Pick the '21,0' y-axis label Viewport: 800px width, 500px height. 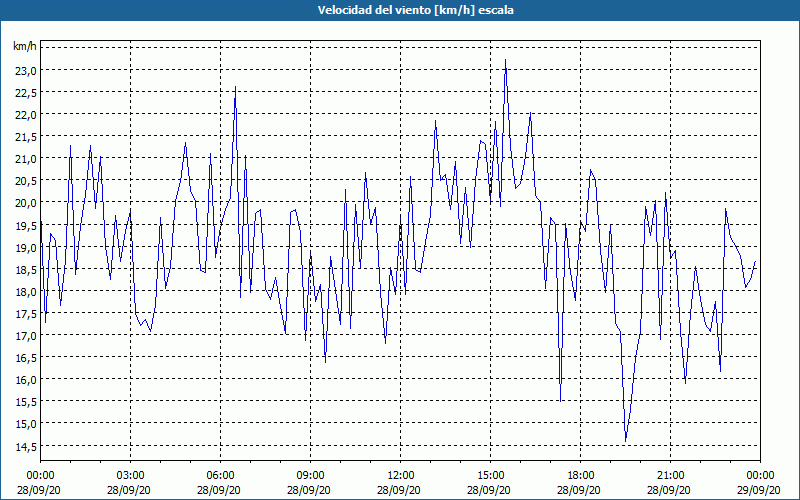coord(27,159)
